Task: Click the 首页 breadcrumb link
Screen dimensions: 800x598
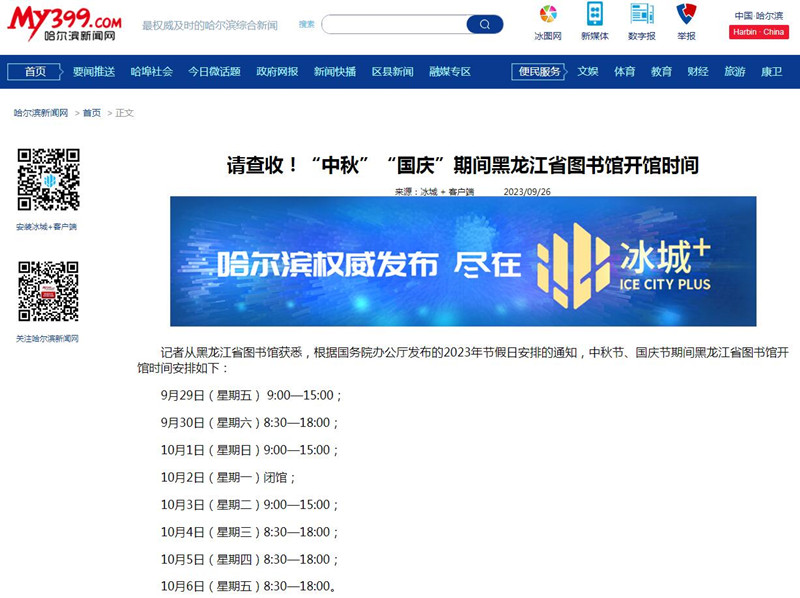Action: coord(92,113)
